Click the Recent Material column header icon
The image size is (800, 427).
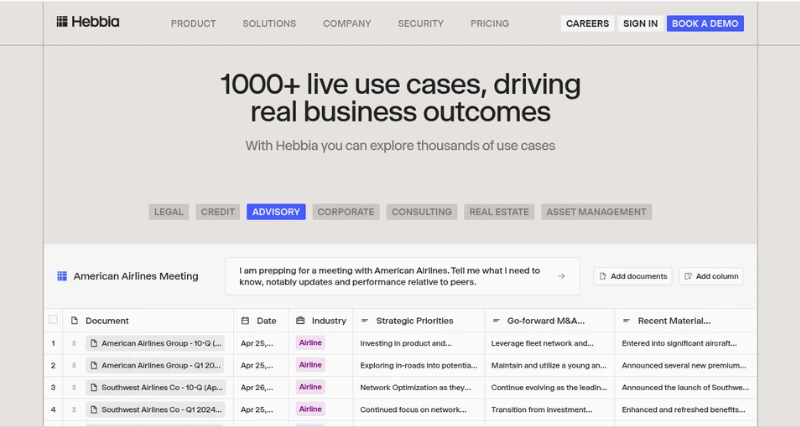[626, 321]
